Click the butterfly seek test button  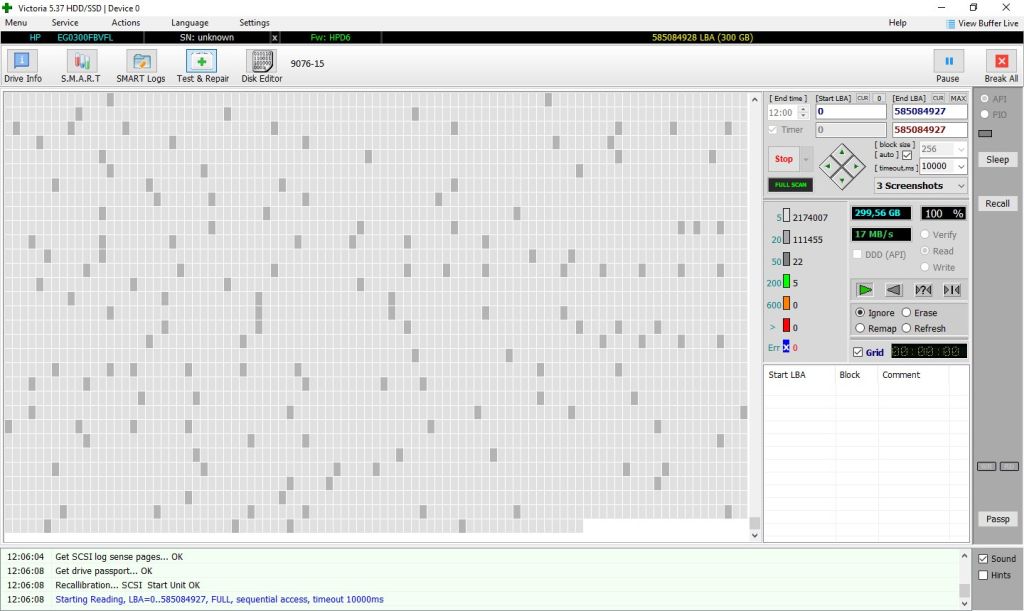point(952,290)
